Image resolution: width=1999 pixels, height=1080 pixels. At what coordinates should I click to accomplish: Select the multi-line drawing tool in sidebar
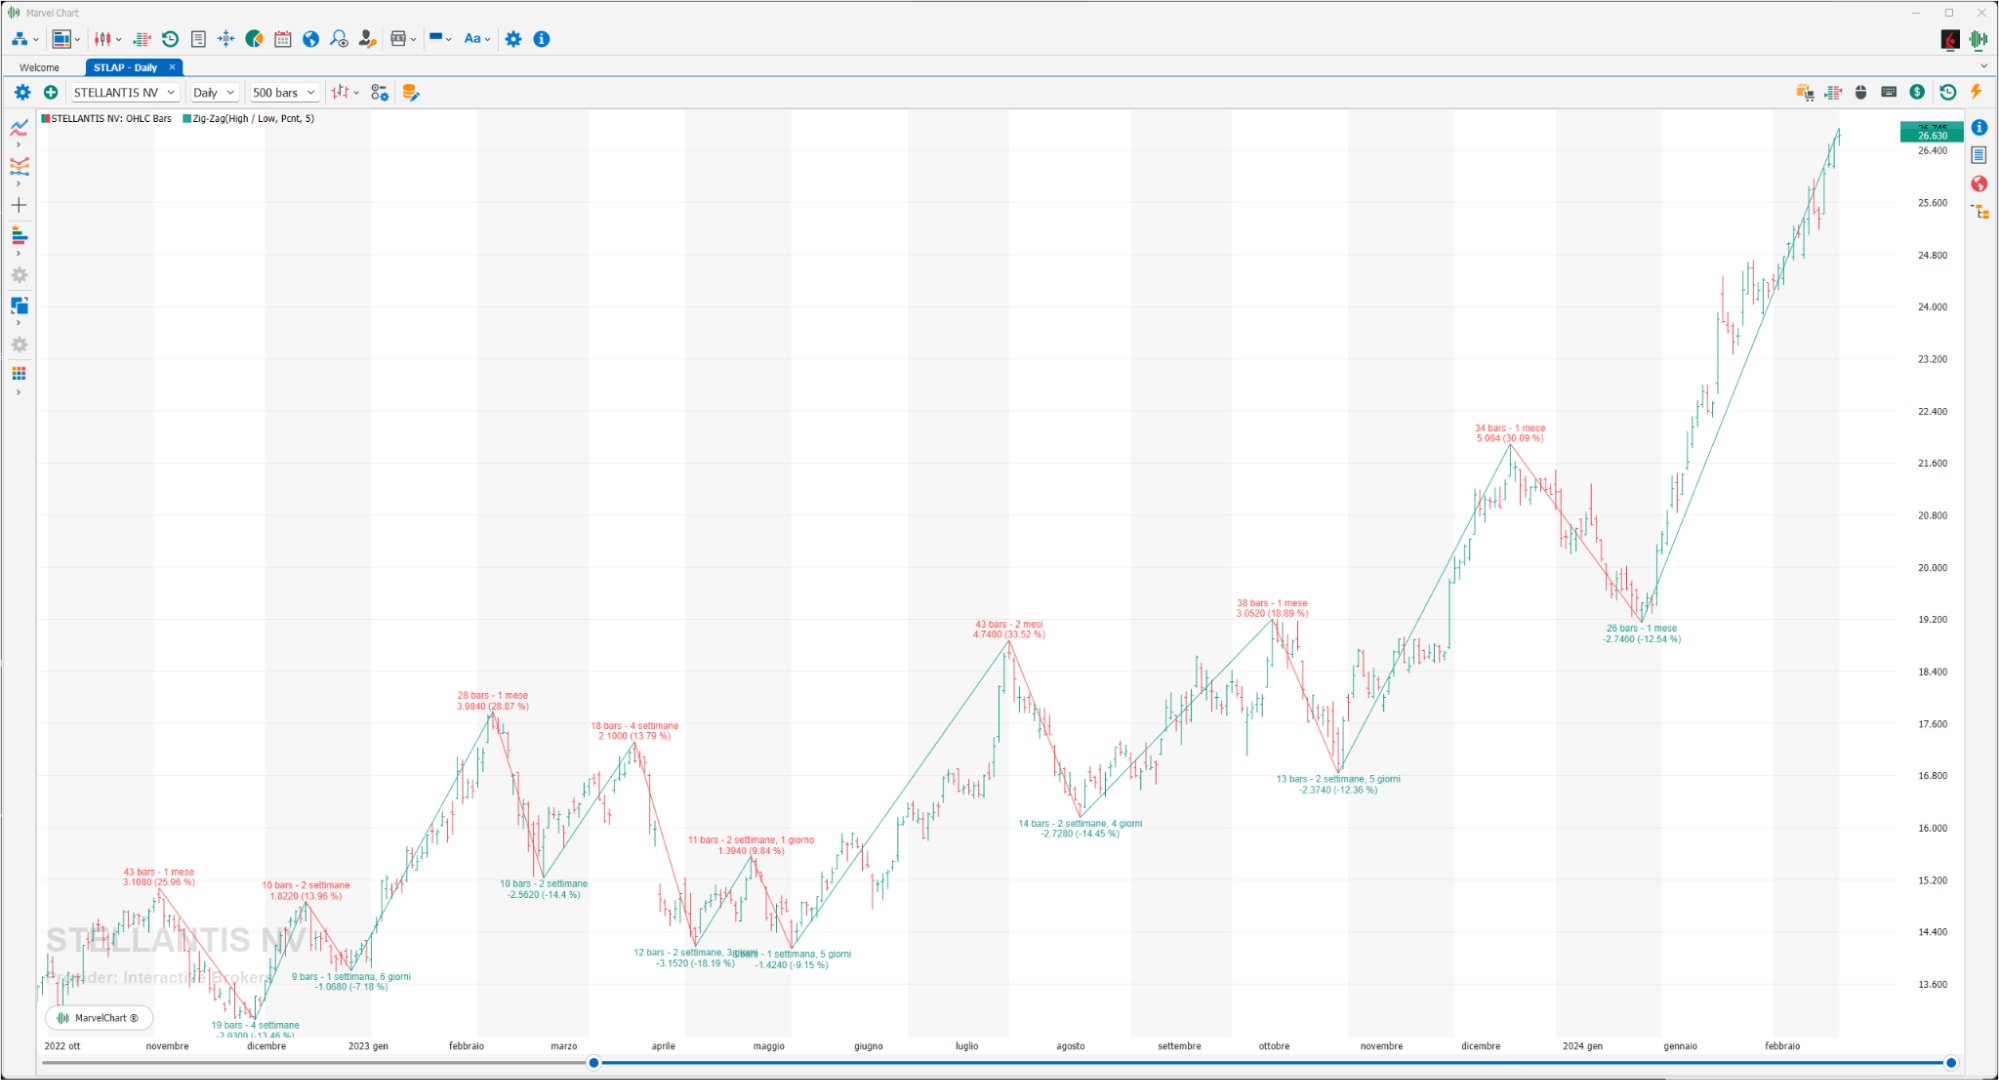19,166
